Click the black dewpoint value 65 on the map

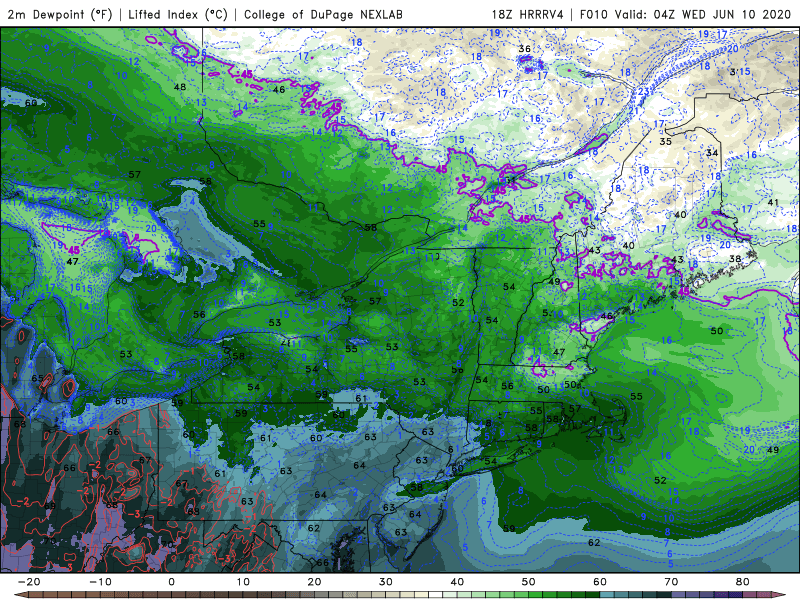37,378
